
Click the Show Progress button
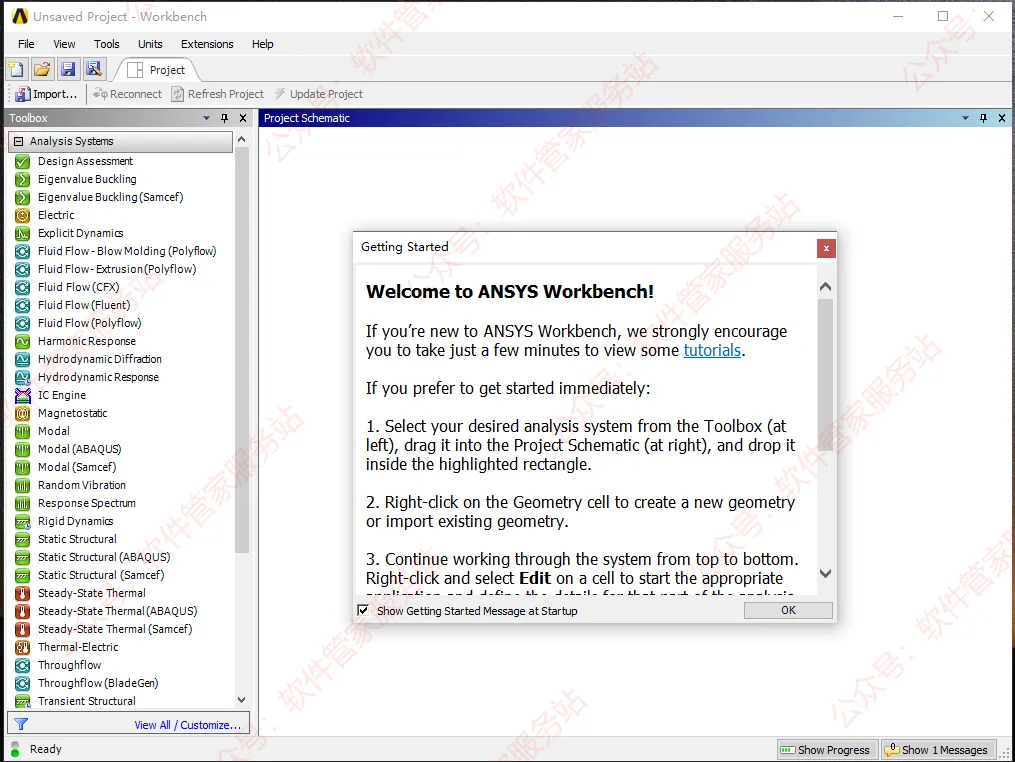coord(827,750)
